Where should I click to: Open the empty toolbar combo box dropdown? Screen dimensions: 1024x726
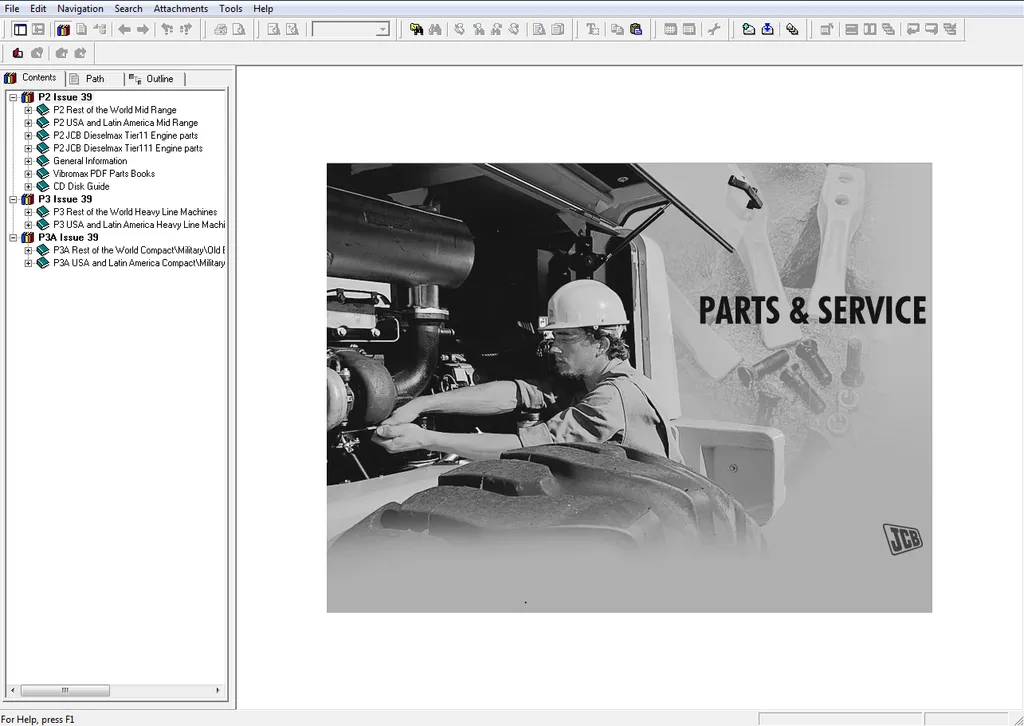click(383, 29)
